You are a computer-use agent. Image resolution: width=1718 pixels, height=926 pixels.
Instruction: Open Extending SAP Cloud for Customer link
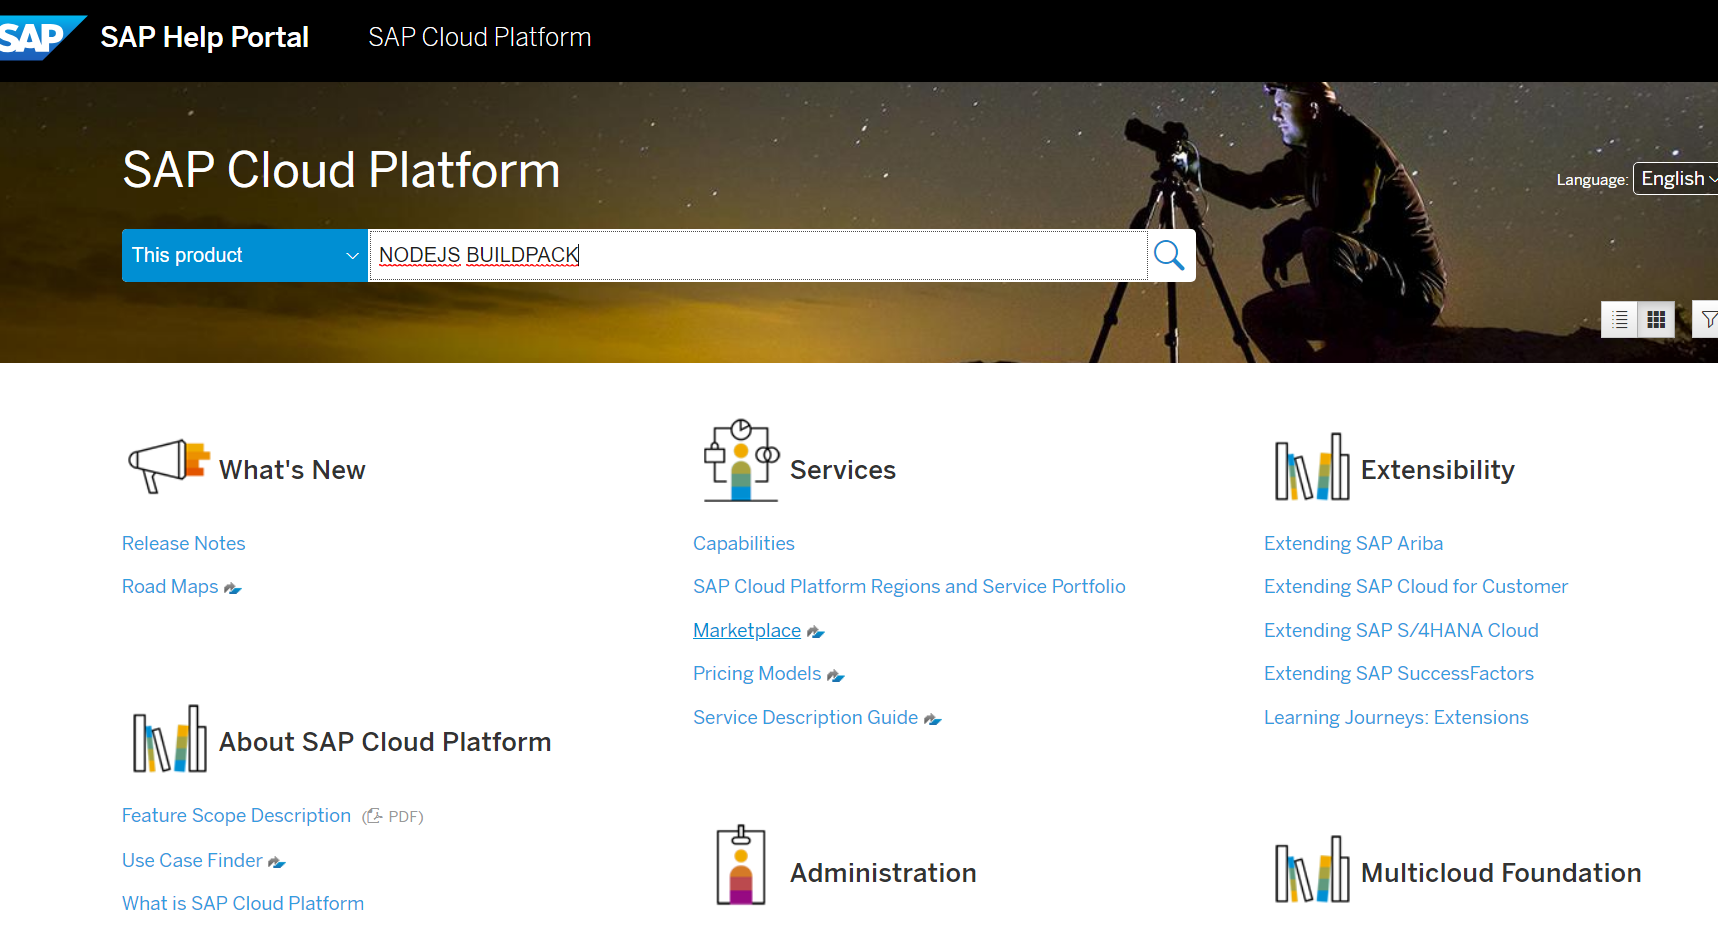pyautogui.click(x=1416, y=587)
